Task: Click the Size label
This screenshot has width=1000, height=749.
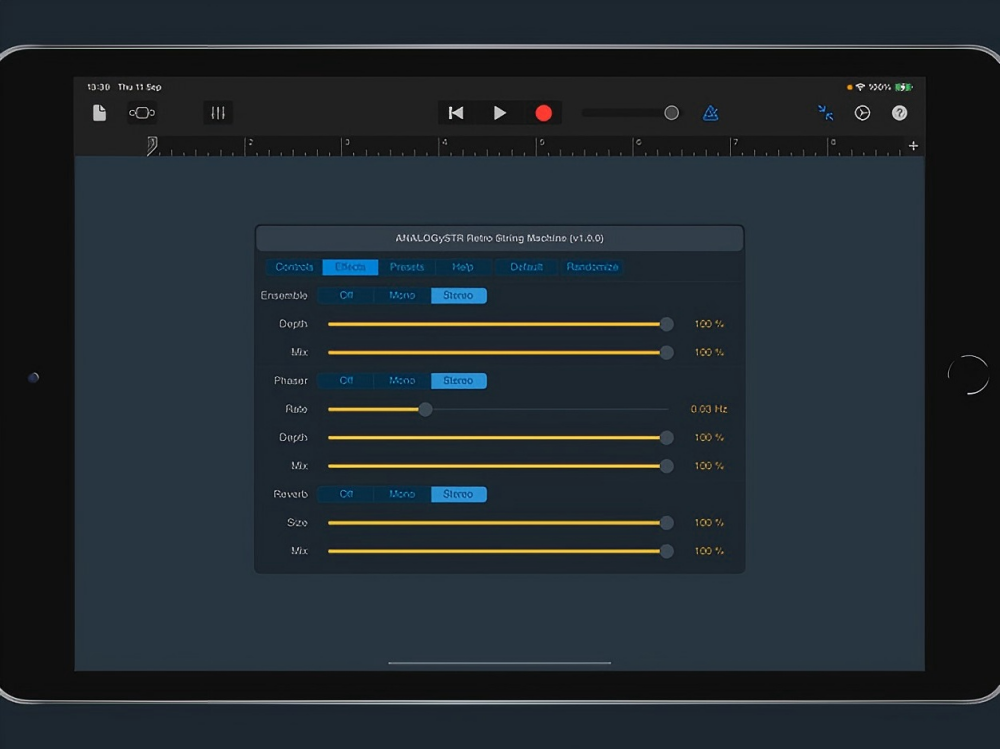Action: point(297,523)
